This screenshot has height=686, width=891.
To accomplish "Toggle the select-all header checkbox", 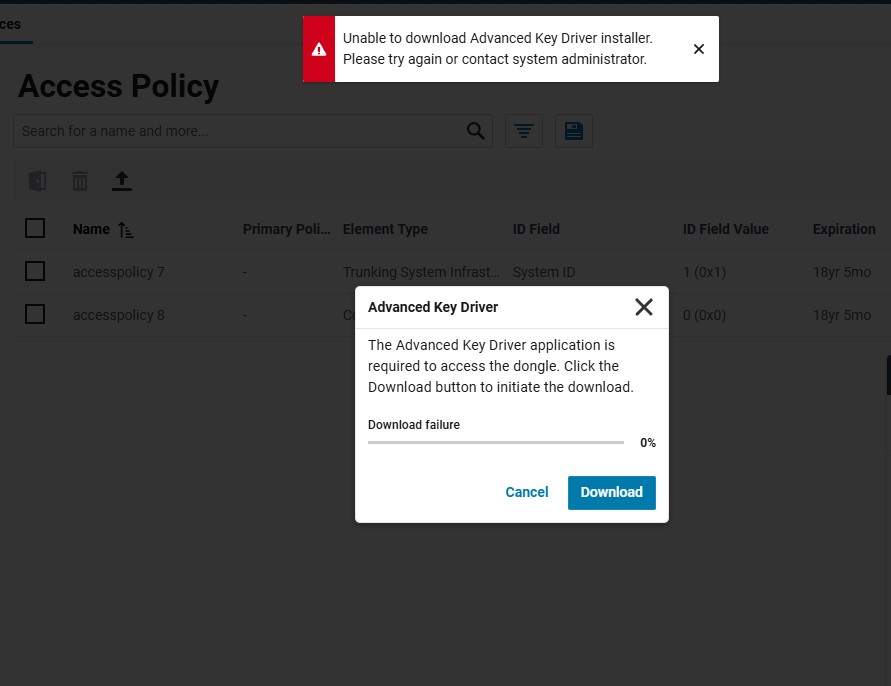I will pyautogui.click(x=35, y=228).
